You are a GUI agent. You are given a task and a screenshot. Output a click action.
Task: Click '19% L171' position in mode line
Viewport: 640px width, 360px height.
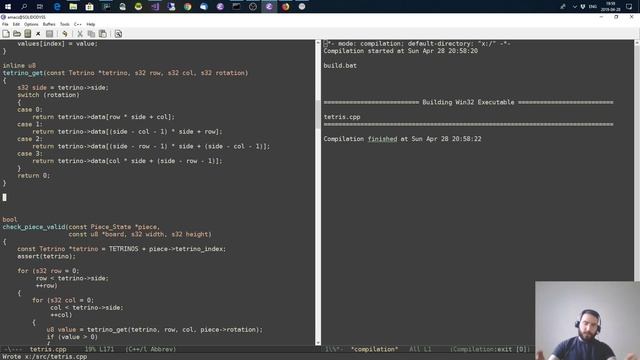(x=99, y=349)
